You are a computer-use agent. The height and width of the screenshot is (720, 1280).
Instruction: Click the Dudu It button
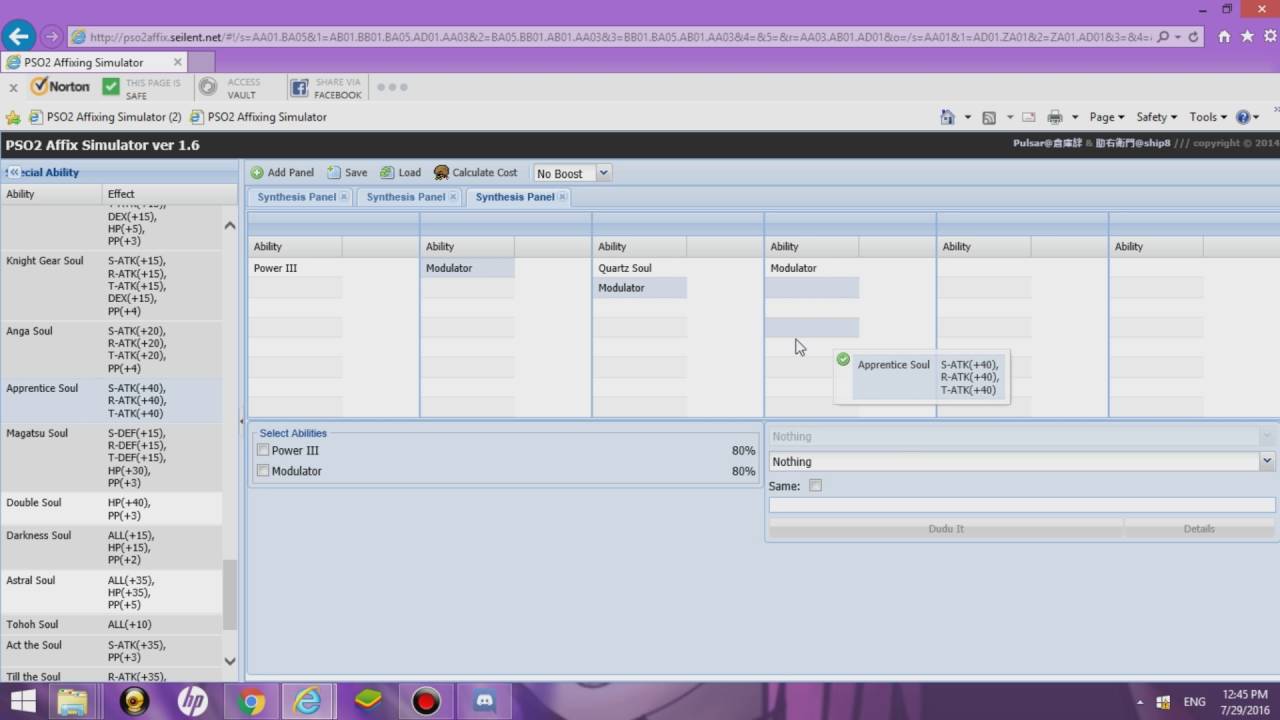(x=946, y=528)
